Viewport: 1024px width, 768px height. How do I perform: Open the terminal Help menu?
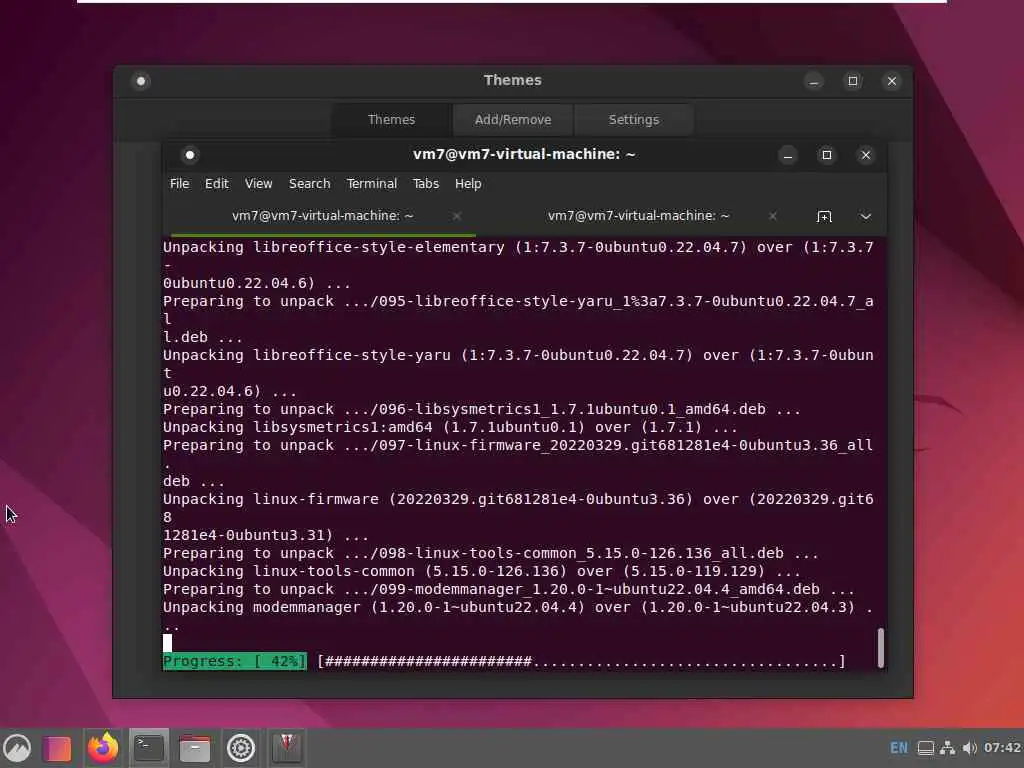click(x=468, y=184)
